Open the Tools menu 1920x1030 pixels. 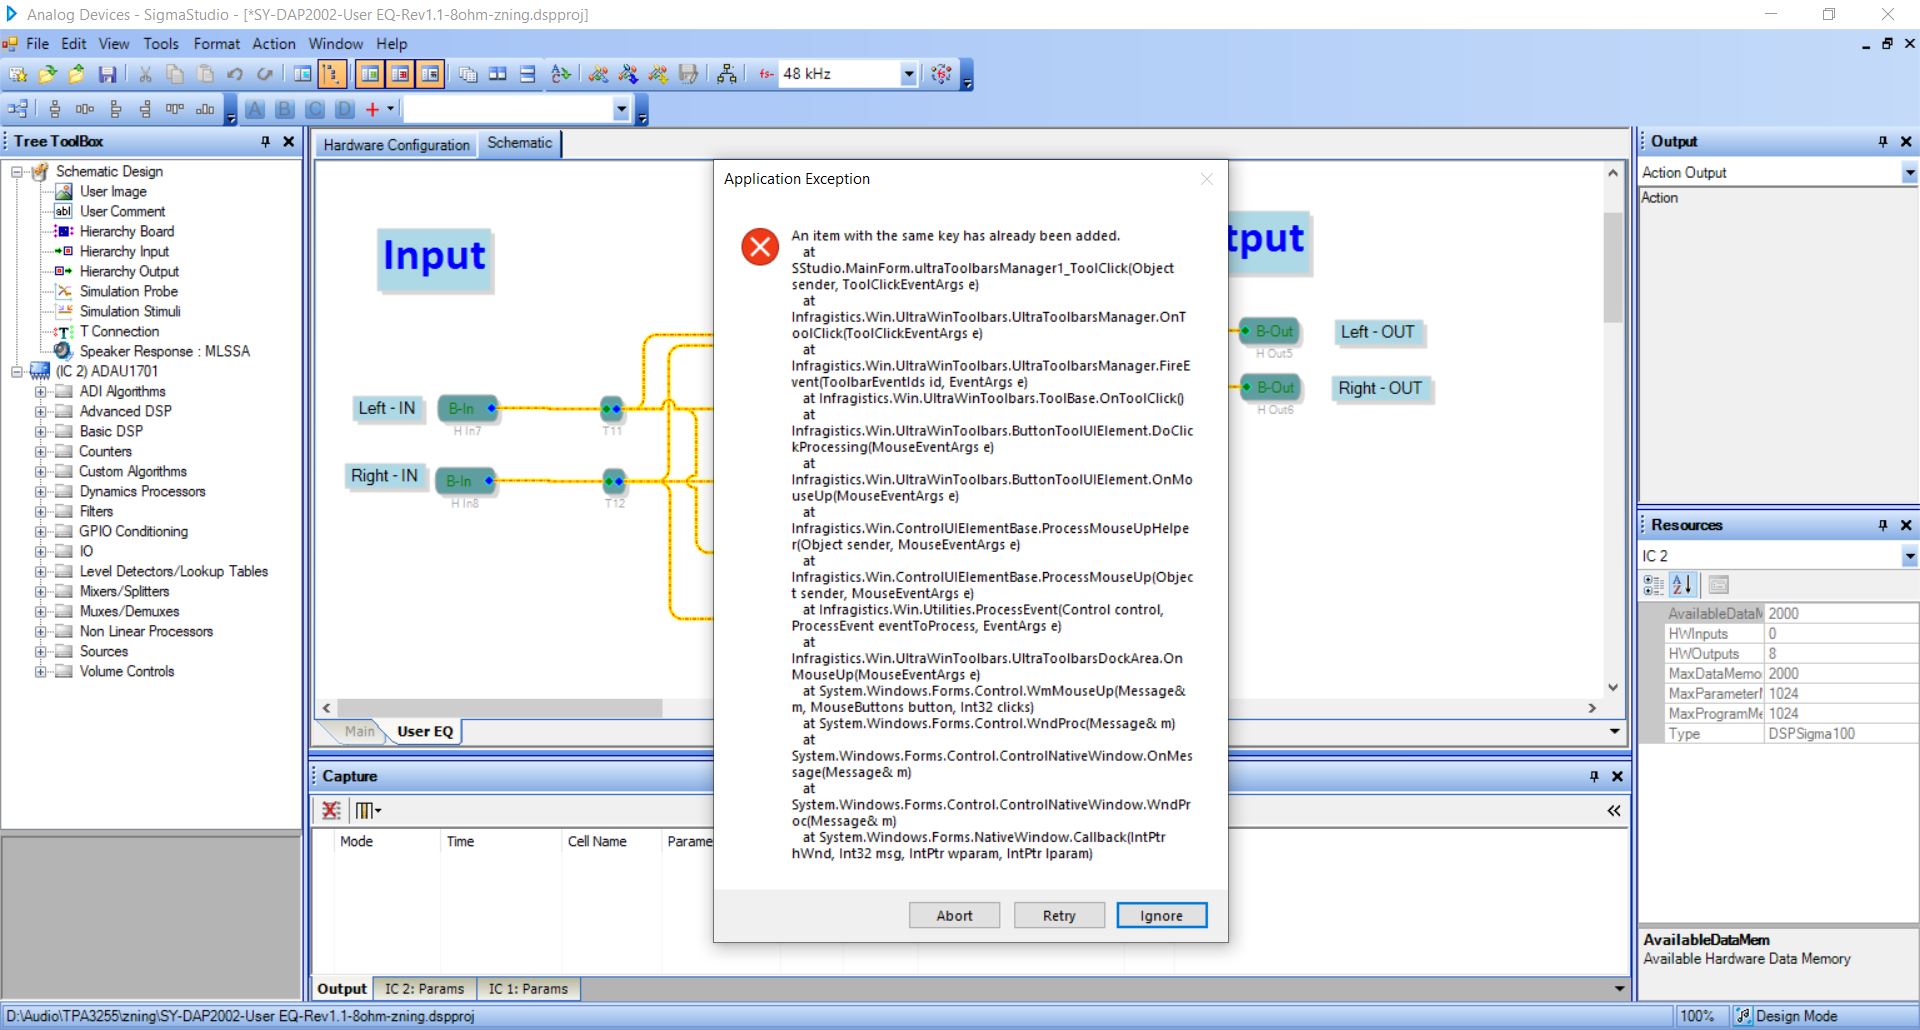tap(161, 44)
